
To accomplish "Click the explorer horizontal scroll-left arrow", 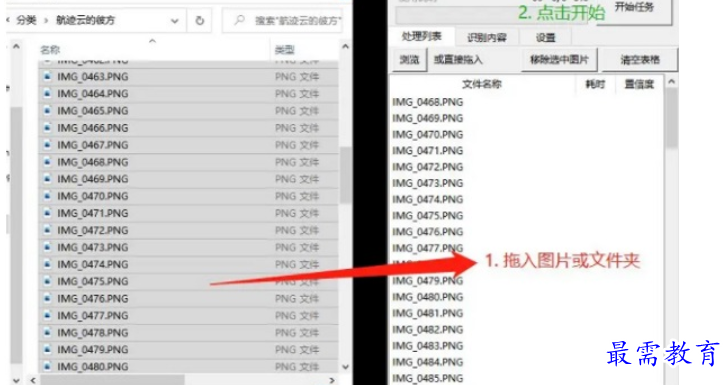I will click(x=32, y=380).
